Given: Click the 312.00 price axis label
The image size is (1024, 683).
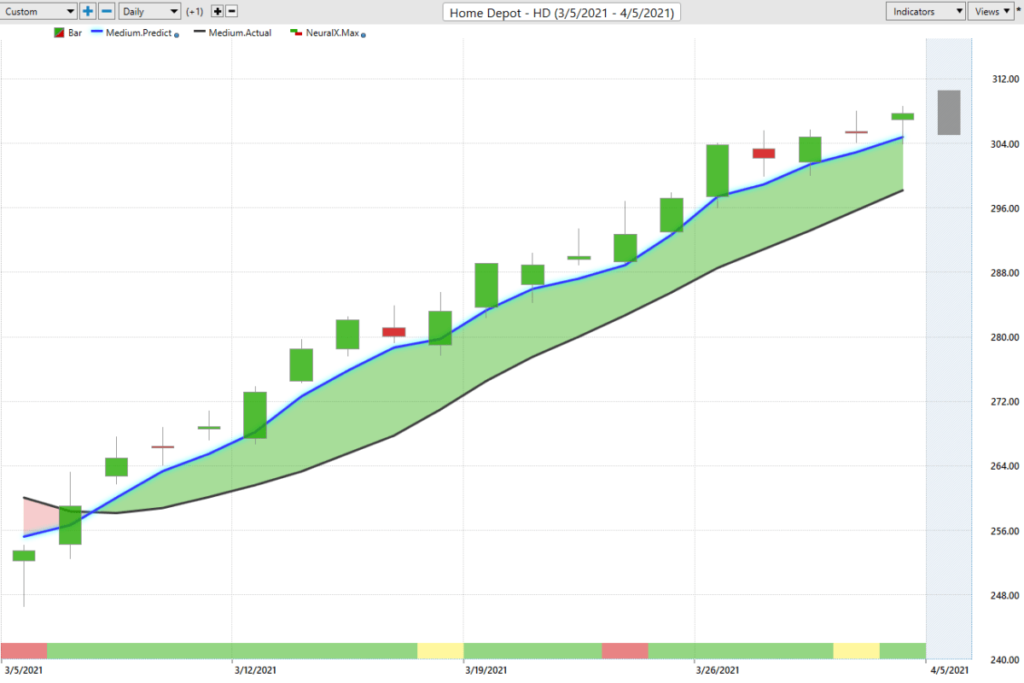Looking at the screenshot, I should click(1005, 79).
